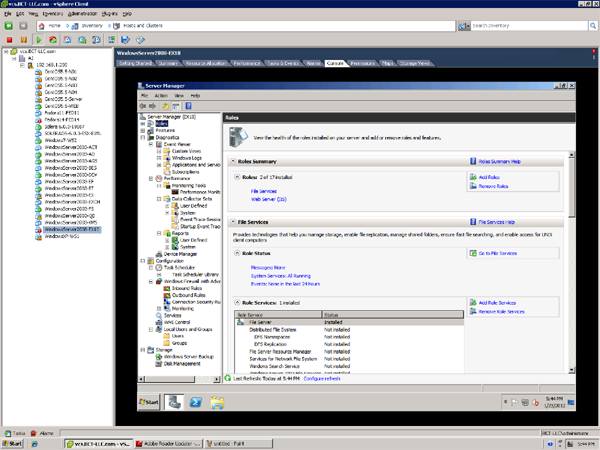Switch to the Performance tab
600x450 pixels.
click(247, 64)
